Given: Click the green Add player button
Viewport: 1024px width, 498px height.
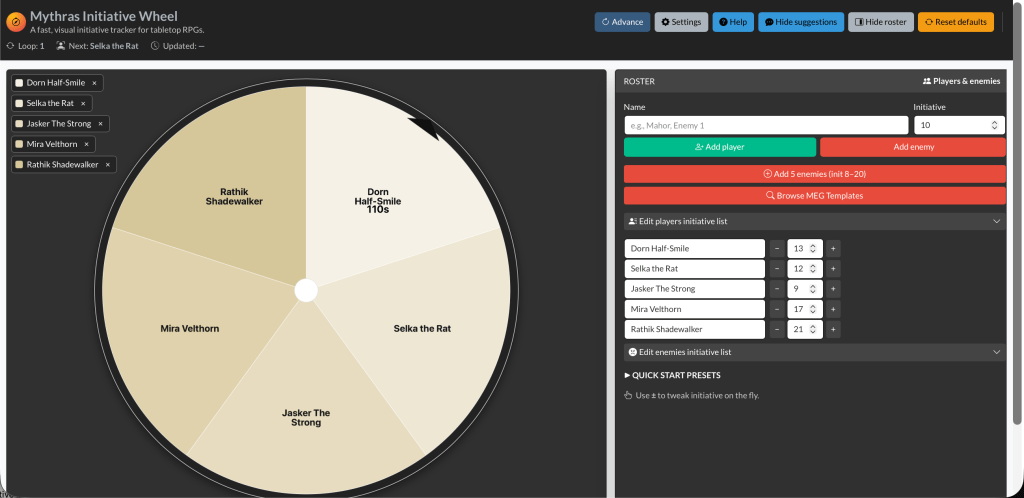Looking at the screenshot, I should click(719, 147).
